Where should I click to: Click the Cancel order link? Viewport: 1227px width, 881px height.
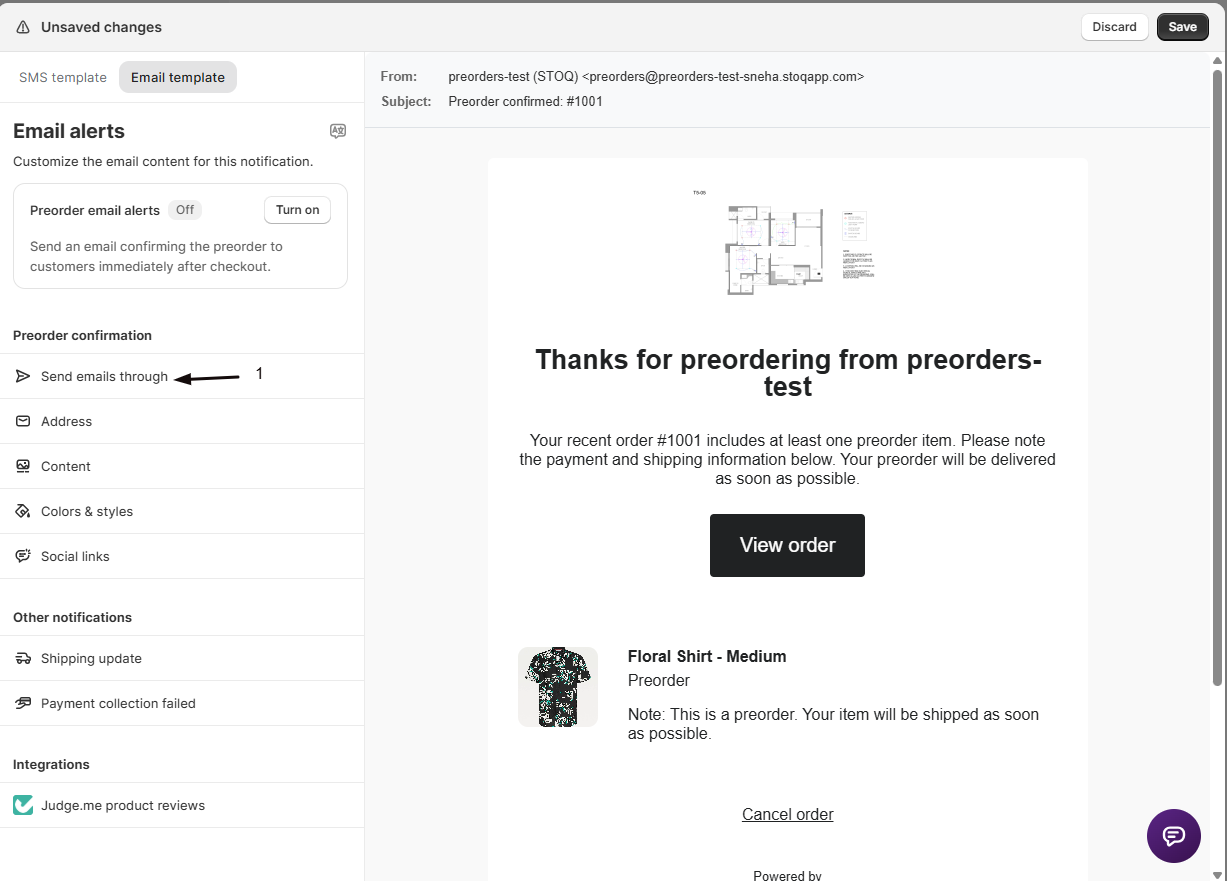point(788,814)
